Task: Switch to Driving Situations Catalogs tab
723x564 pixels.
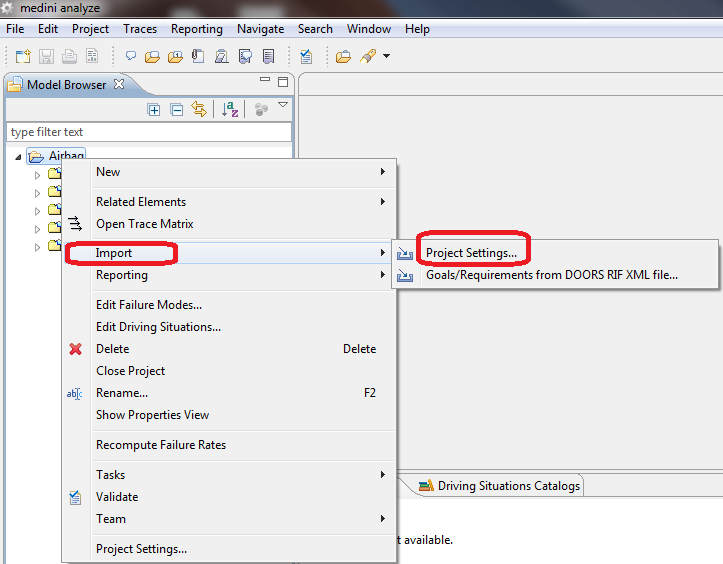Action: (x=500, y=486)
